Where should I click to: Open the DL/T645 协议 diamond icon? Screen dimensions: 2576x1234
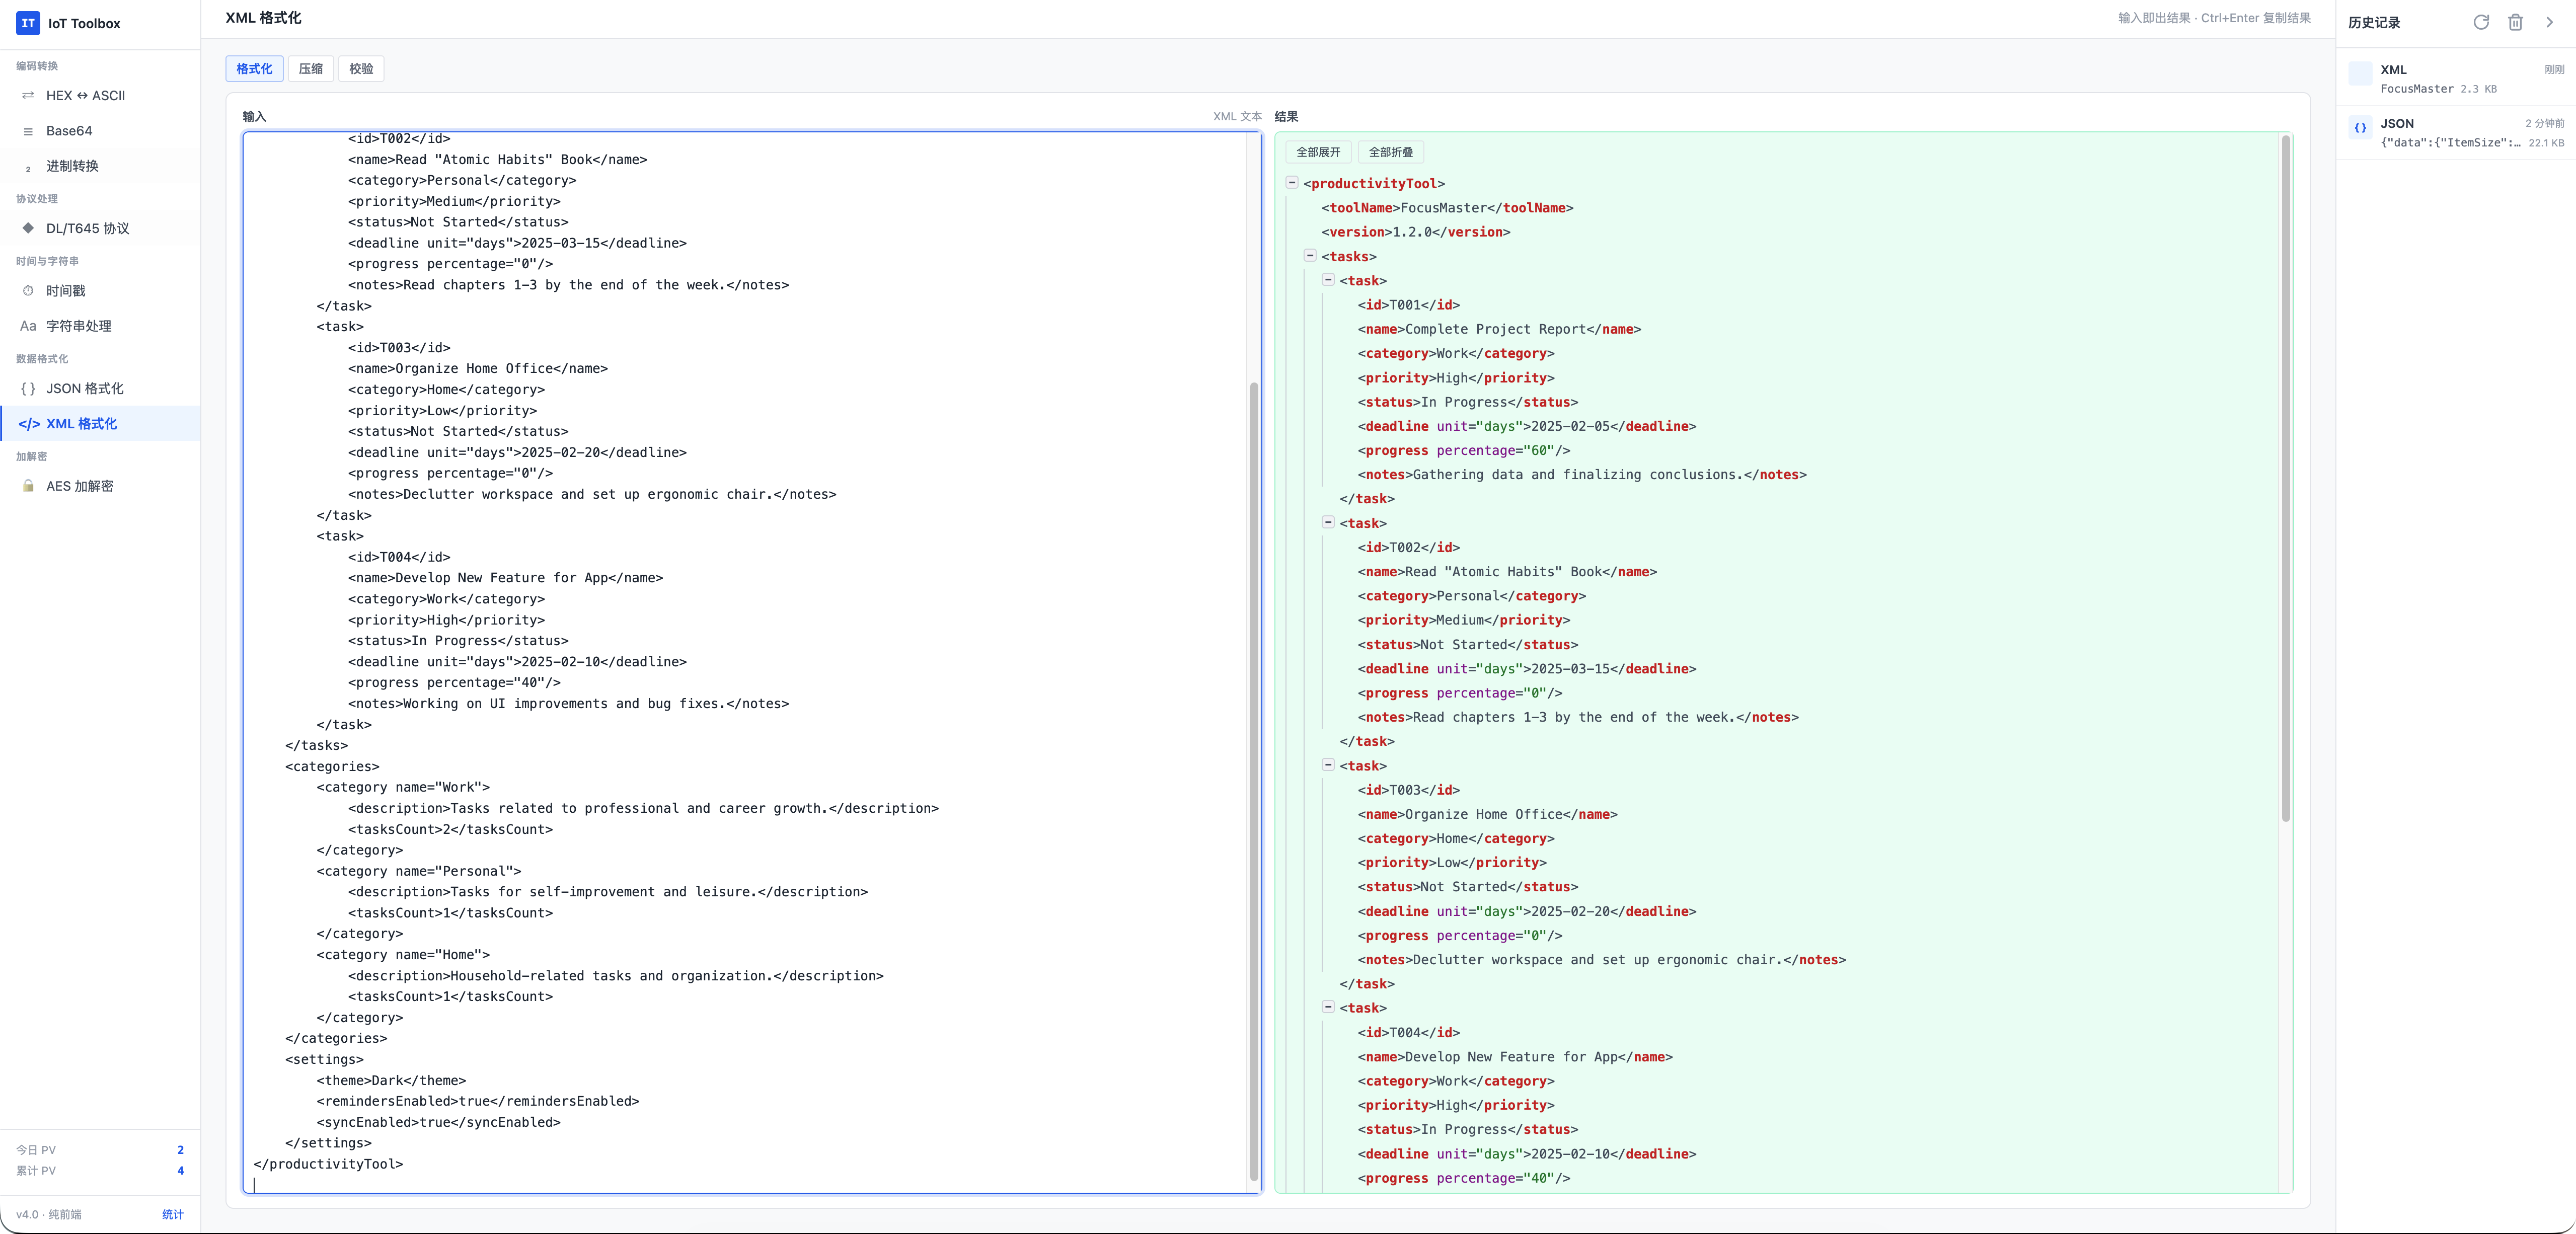(x=28, y=228)
